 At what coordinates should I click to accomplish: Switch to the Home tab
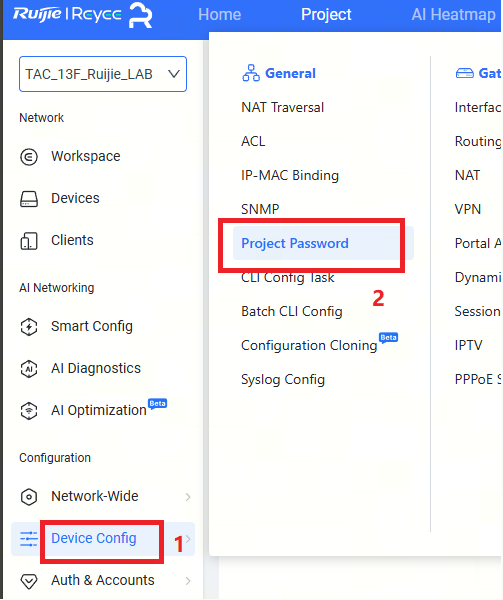click(220, 15)
